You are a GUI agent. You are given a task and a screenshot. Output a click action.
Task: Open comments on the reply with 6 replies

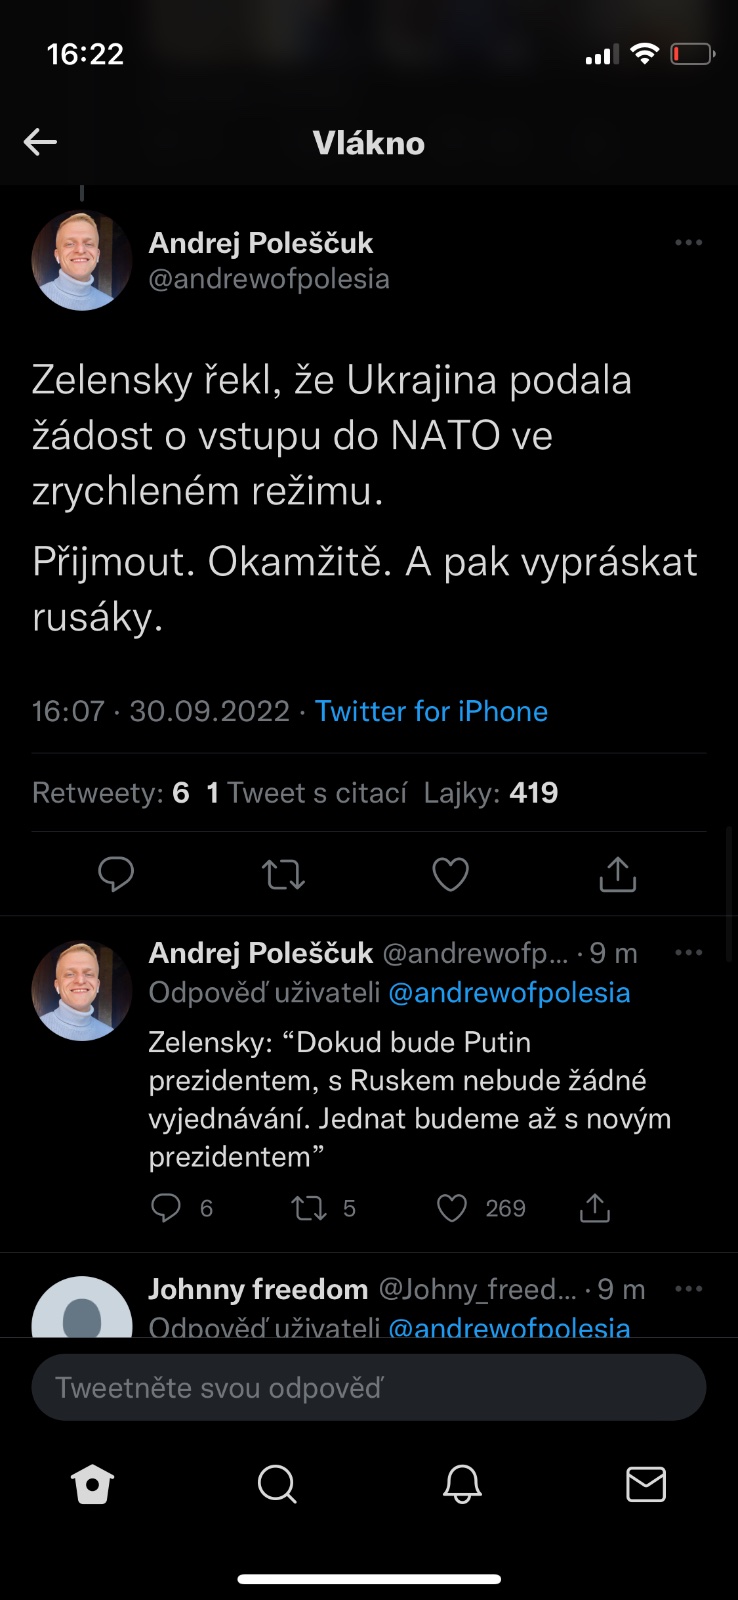(166, 1208)
